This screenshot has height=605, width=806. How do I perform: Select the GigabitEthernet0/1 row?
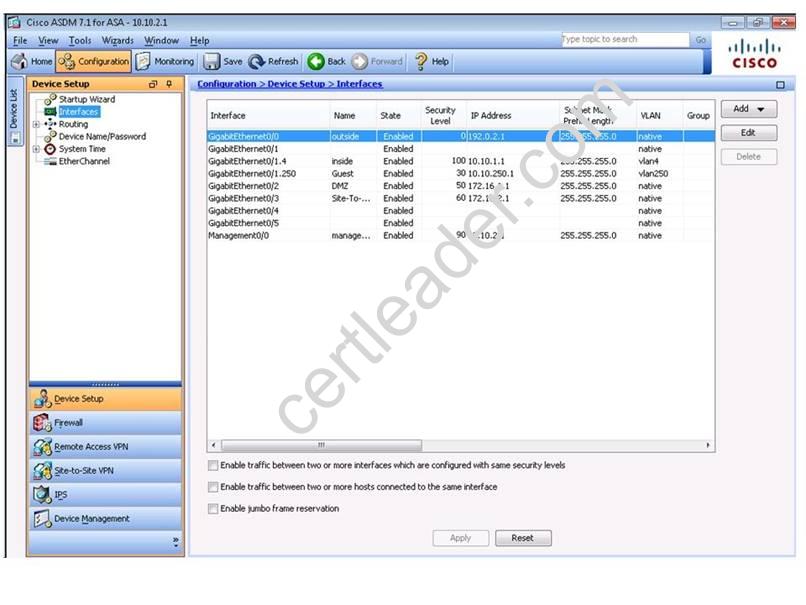click(461, 149)
